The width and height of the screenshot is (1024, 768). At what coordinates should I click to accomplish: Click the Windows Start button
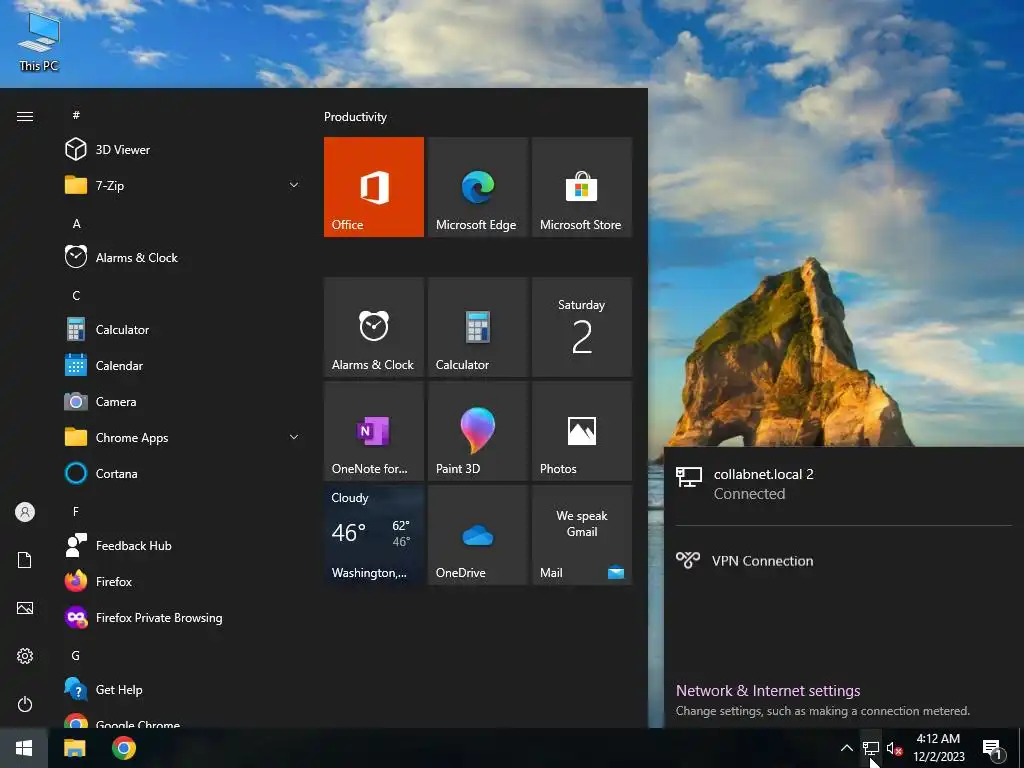pos(24,748)
